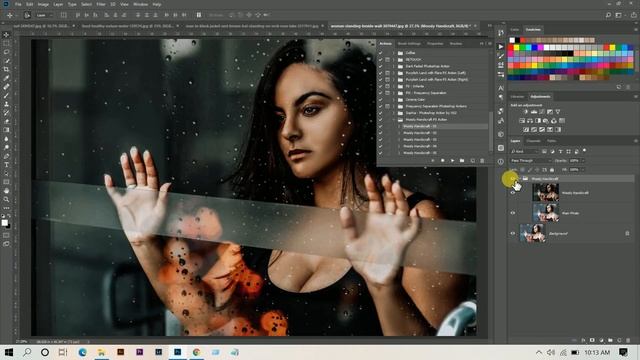Click the Play selection button in Actions panel
The height and width of the screenshot is (360, 640).
[x=452, y=161]
